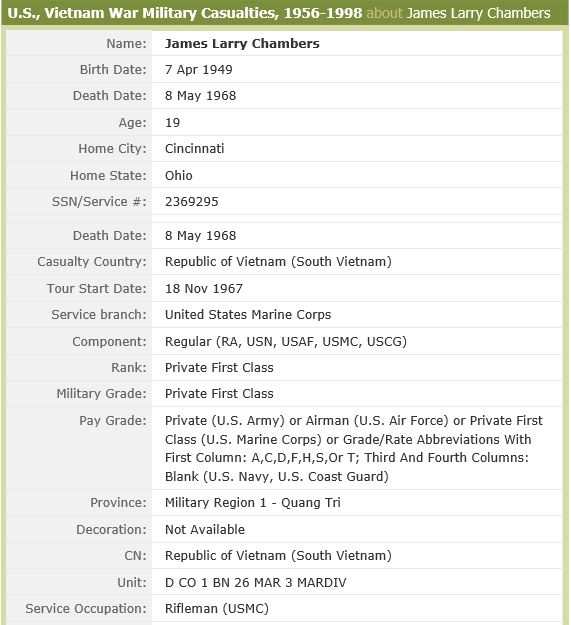The height and width of the screenshot is (625, 571).
Task: Click the database title U.S., Vietnam War Military Casualties
Action: [184, 13]
